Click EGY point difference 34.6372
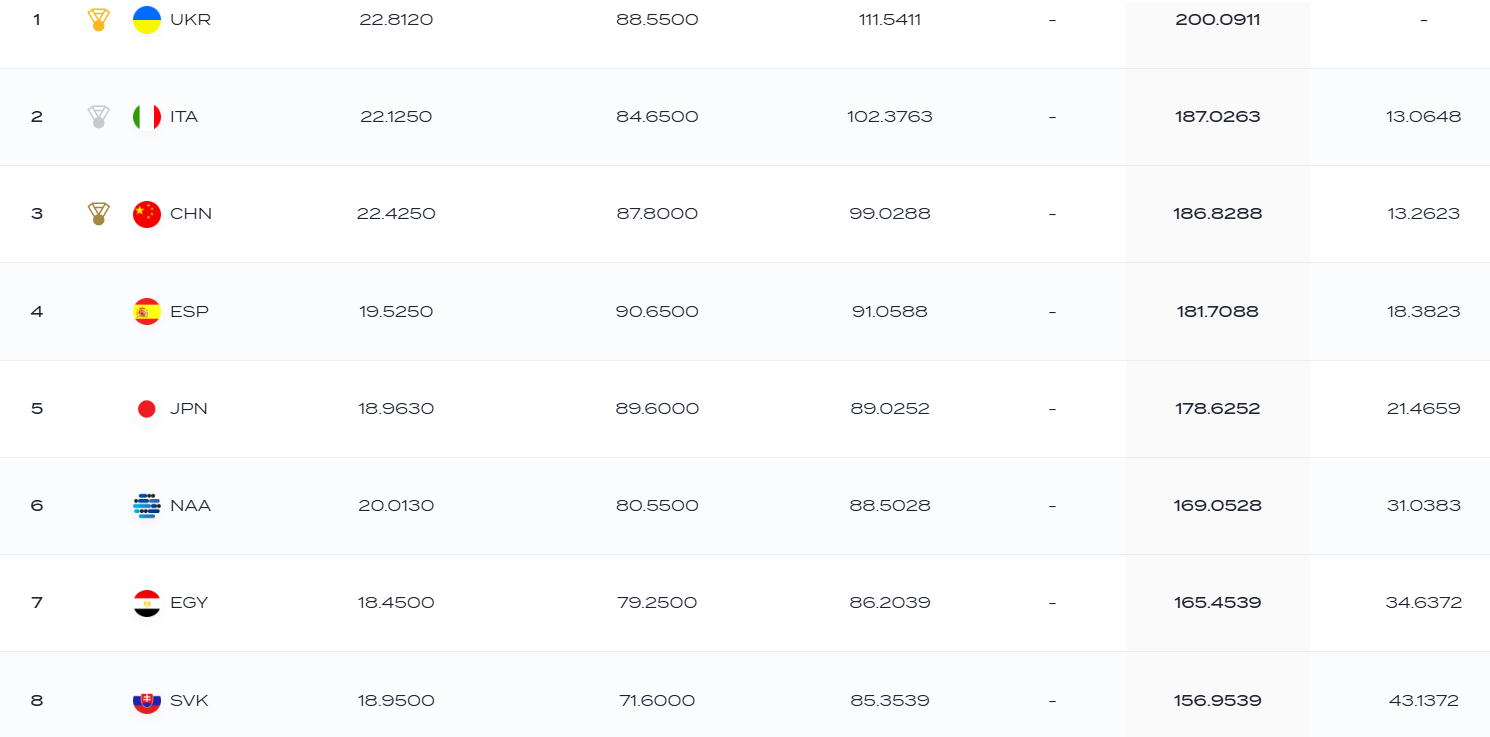 click(1424, 603)
